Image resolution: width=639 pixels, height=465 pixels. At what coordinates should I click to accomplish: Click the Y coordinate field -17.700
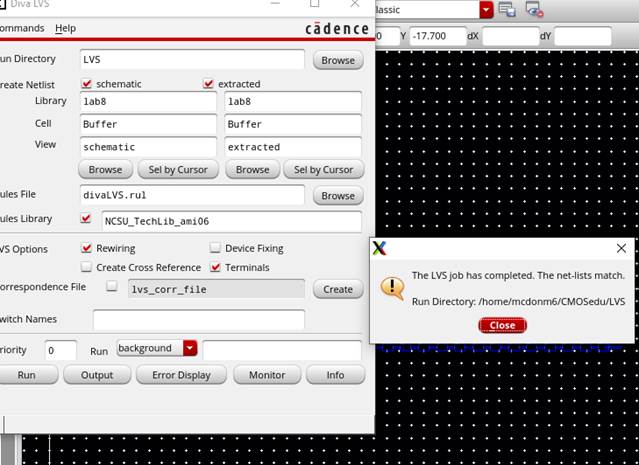point(437,36)
